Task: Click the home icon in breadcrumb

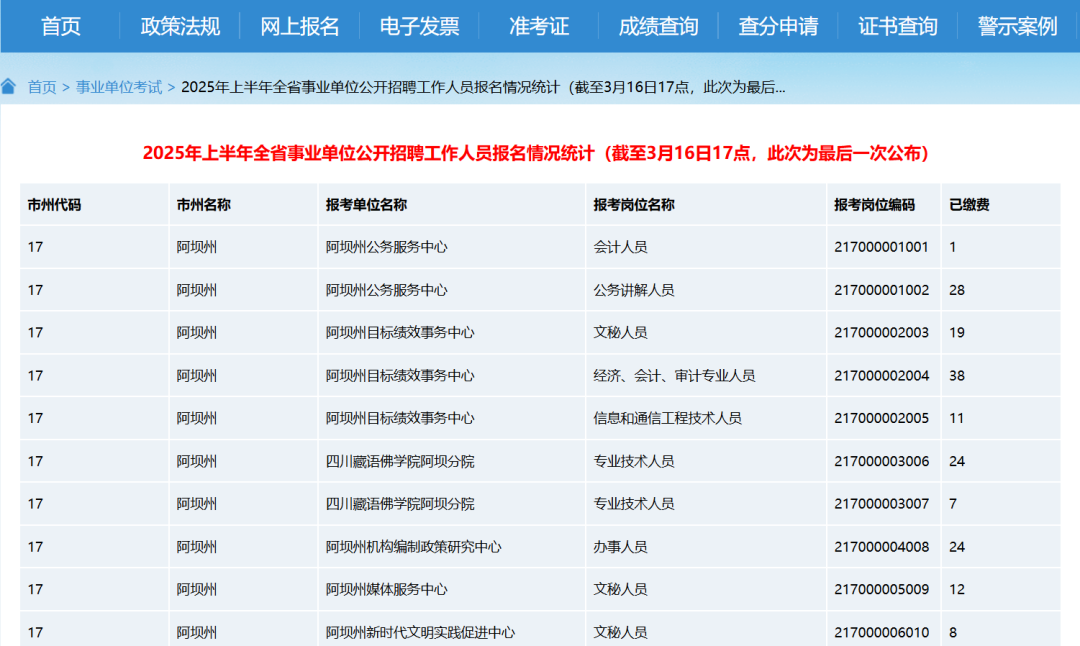Action: coord(9,87)
